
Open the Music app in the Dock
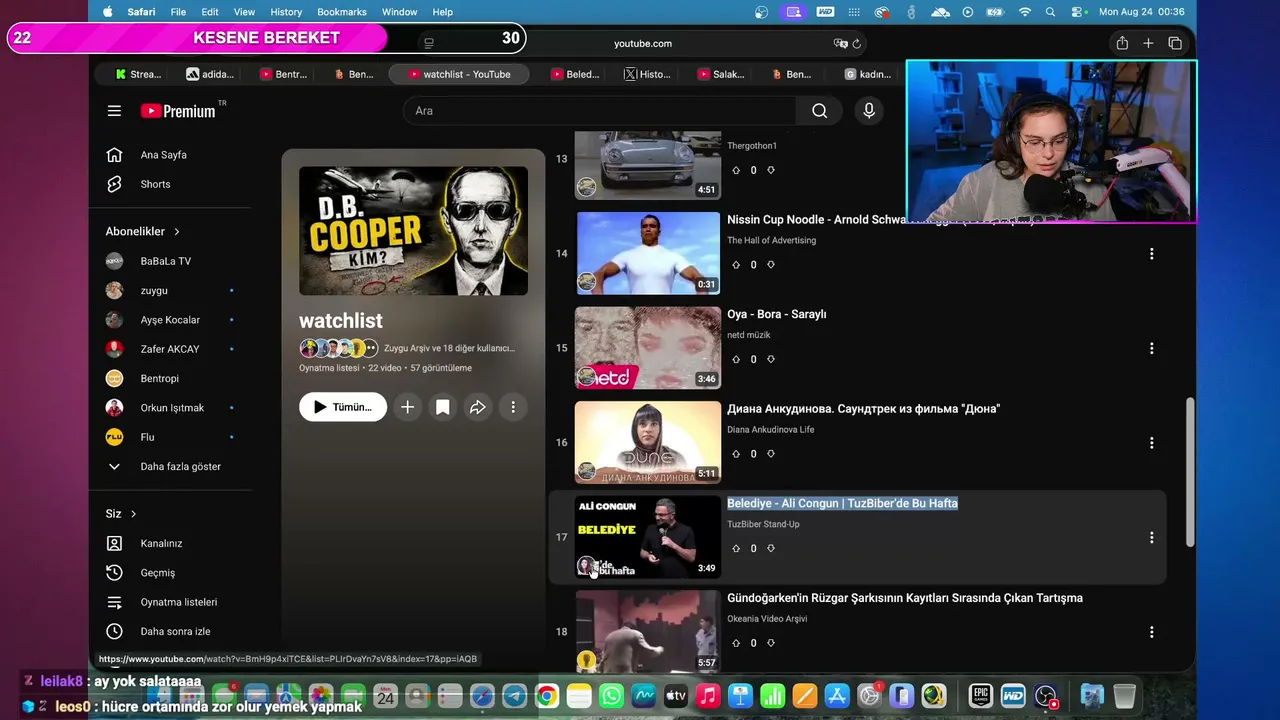tap(708, 696)
